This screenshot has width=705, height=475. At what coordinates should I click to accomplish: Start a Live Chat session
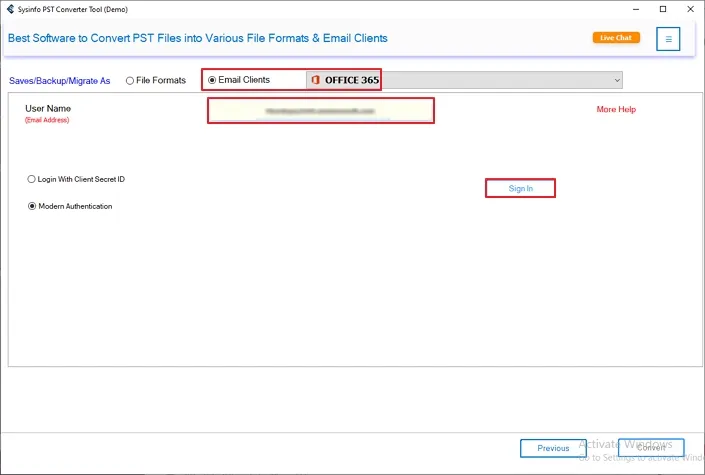pyautogui.click(x=616, y=38)
